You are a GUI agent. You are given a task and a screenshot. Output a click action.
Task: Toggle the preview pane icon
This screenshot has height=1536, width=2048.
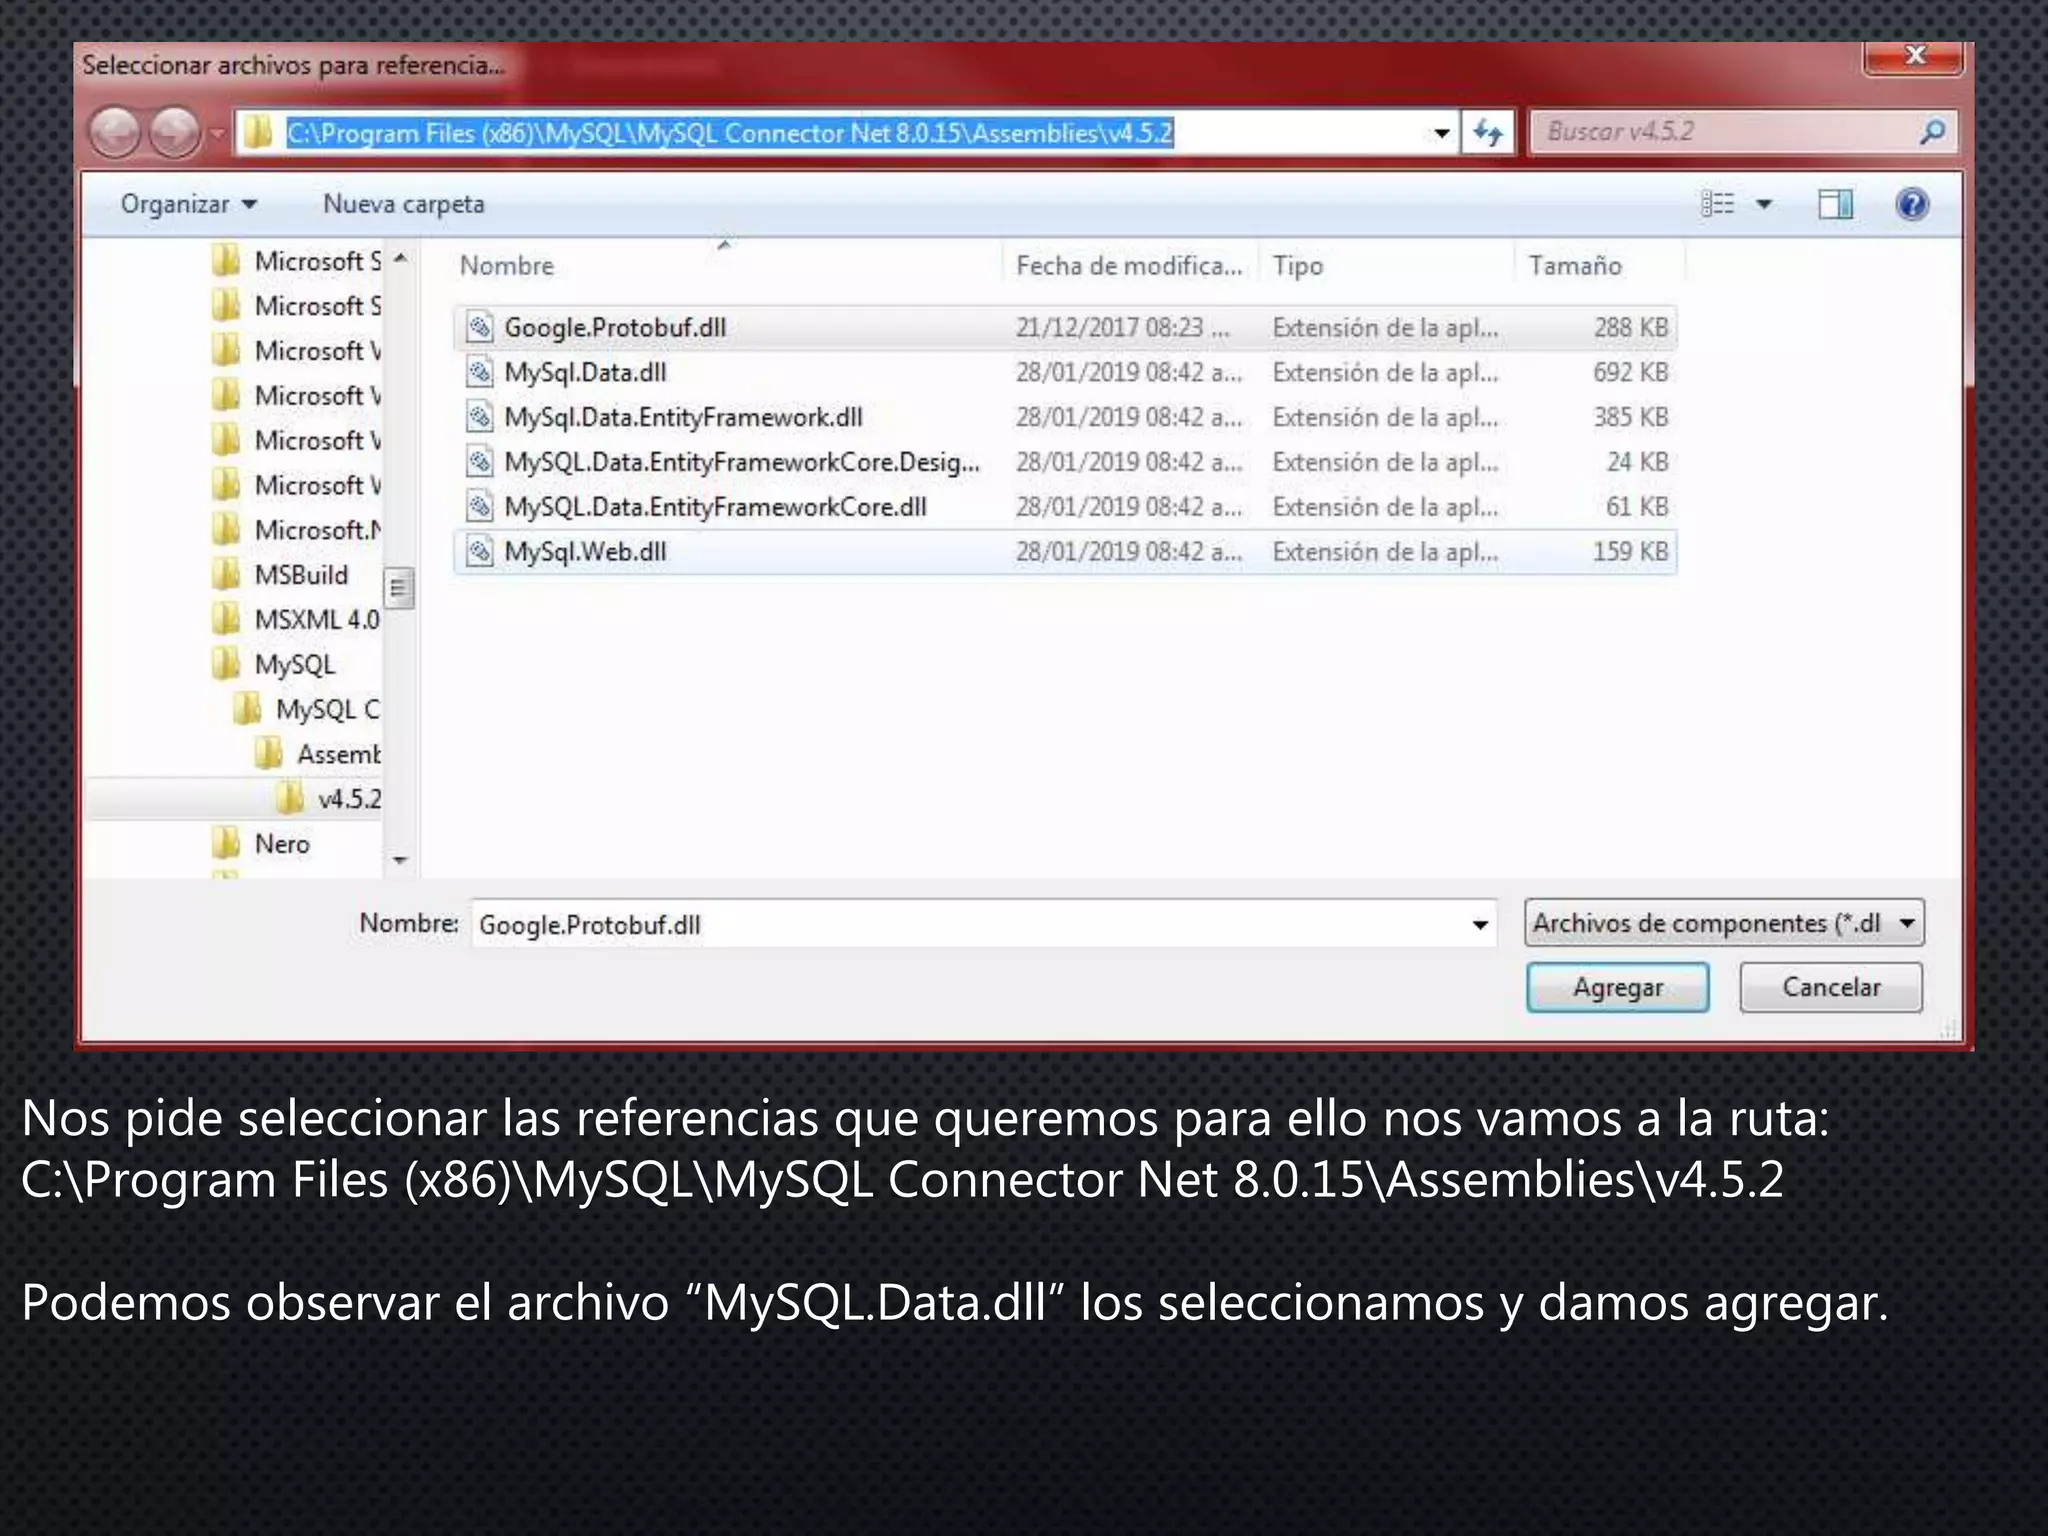[x=1835, y=204]
